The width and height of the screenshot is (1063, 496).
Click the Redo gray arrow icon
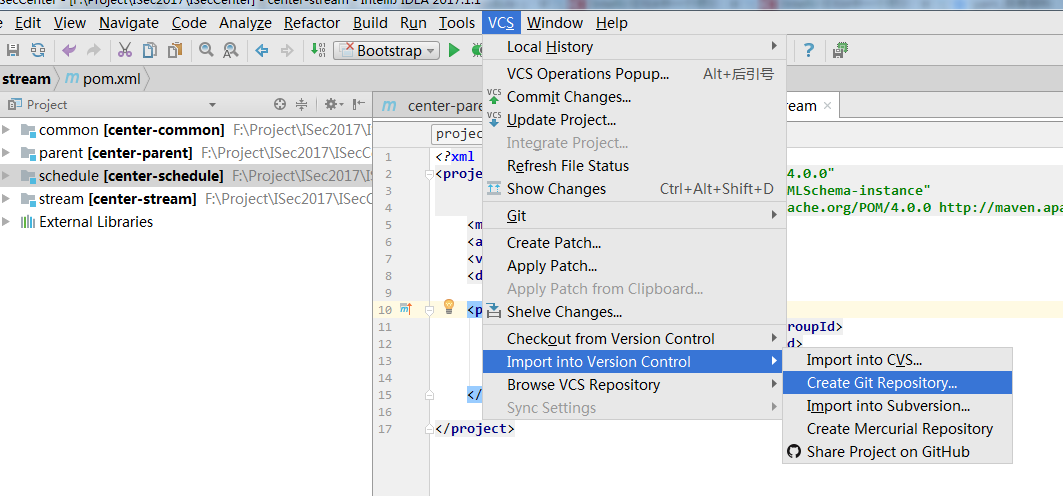93,50
